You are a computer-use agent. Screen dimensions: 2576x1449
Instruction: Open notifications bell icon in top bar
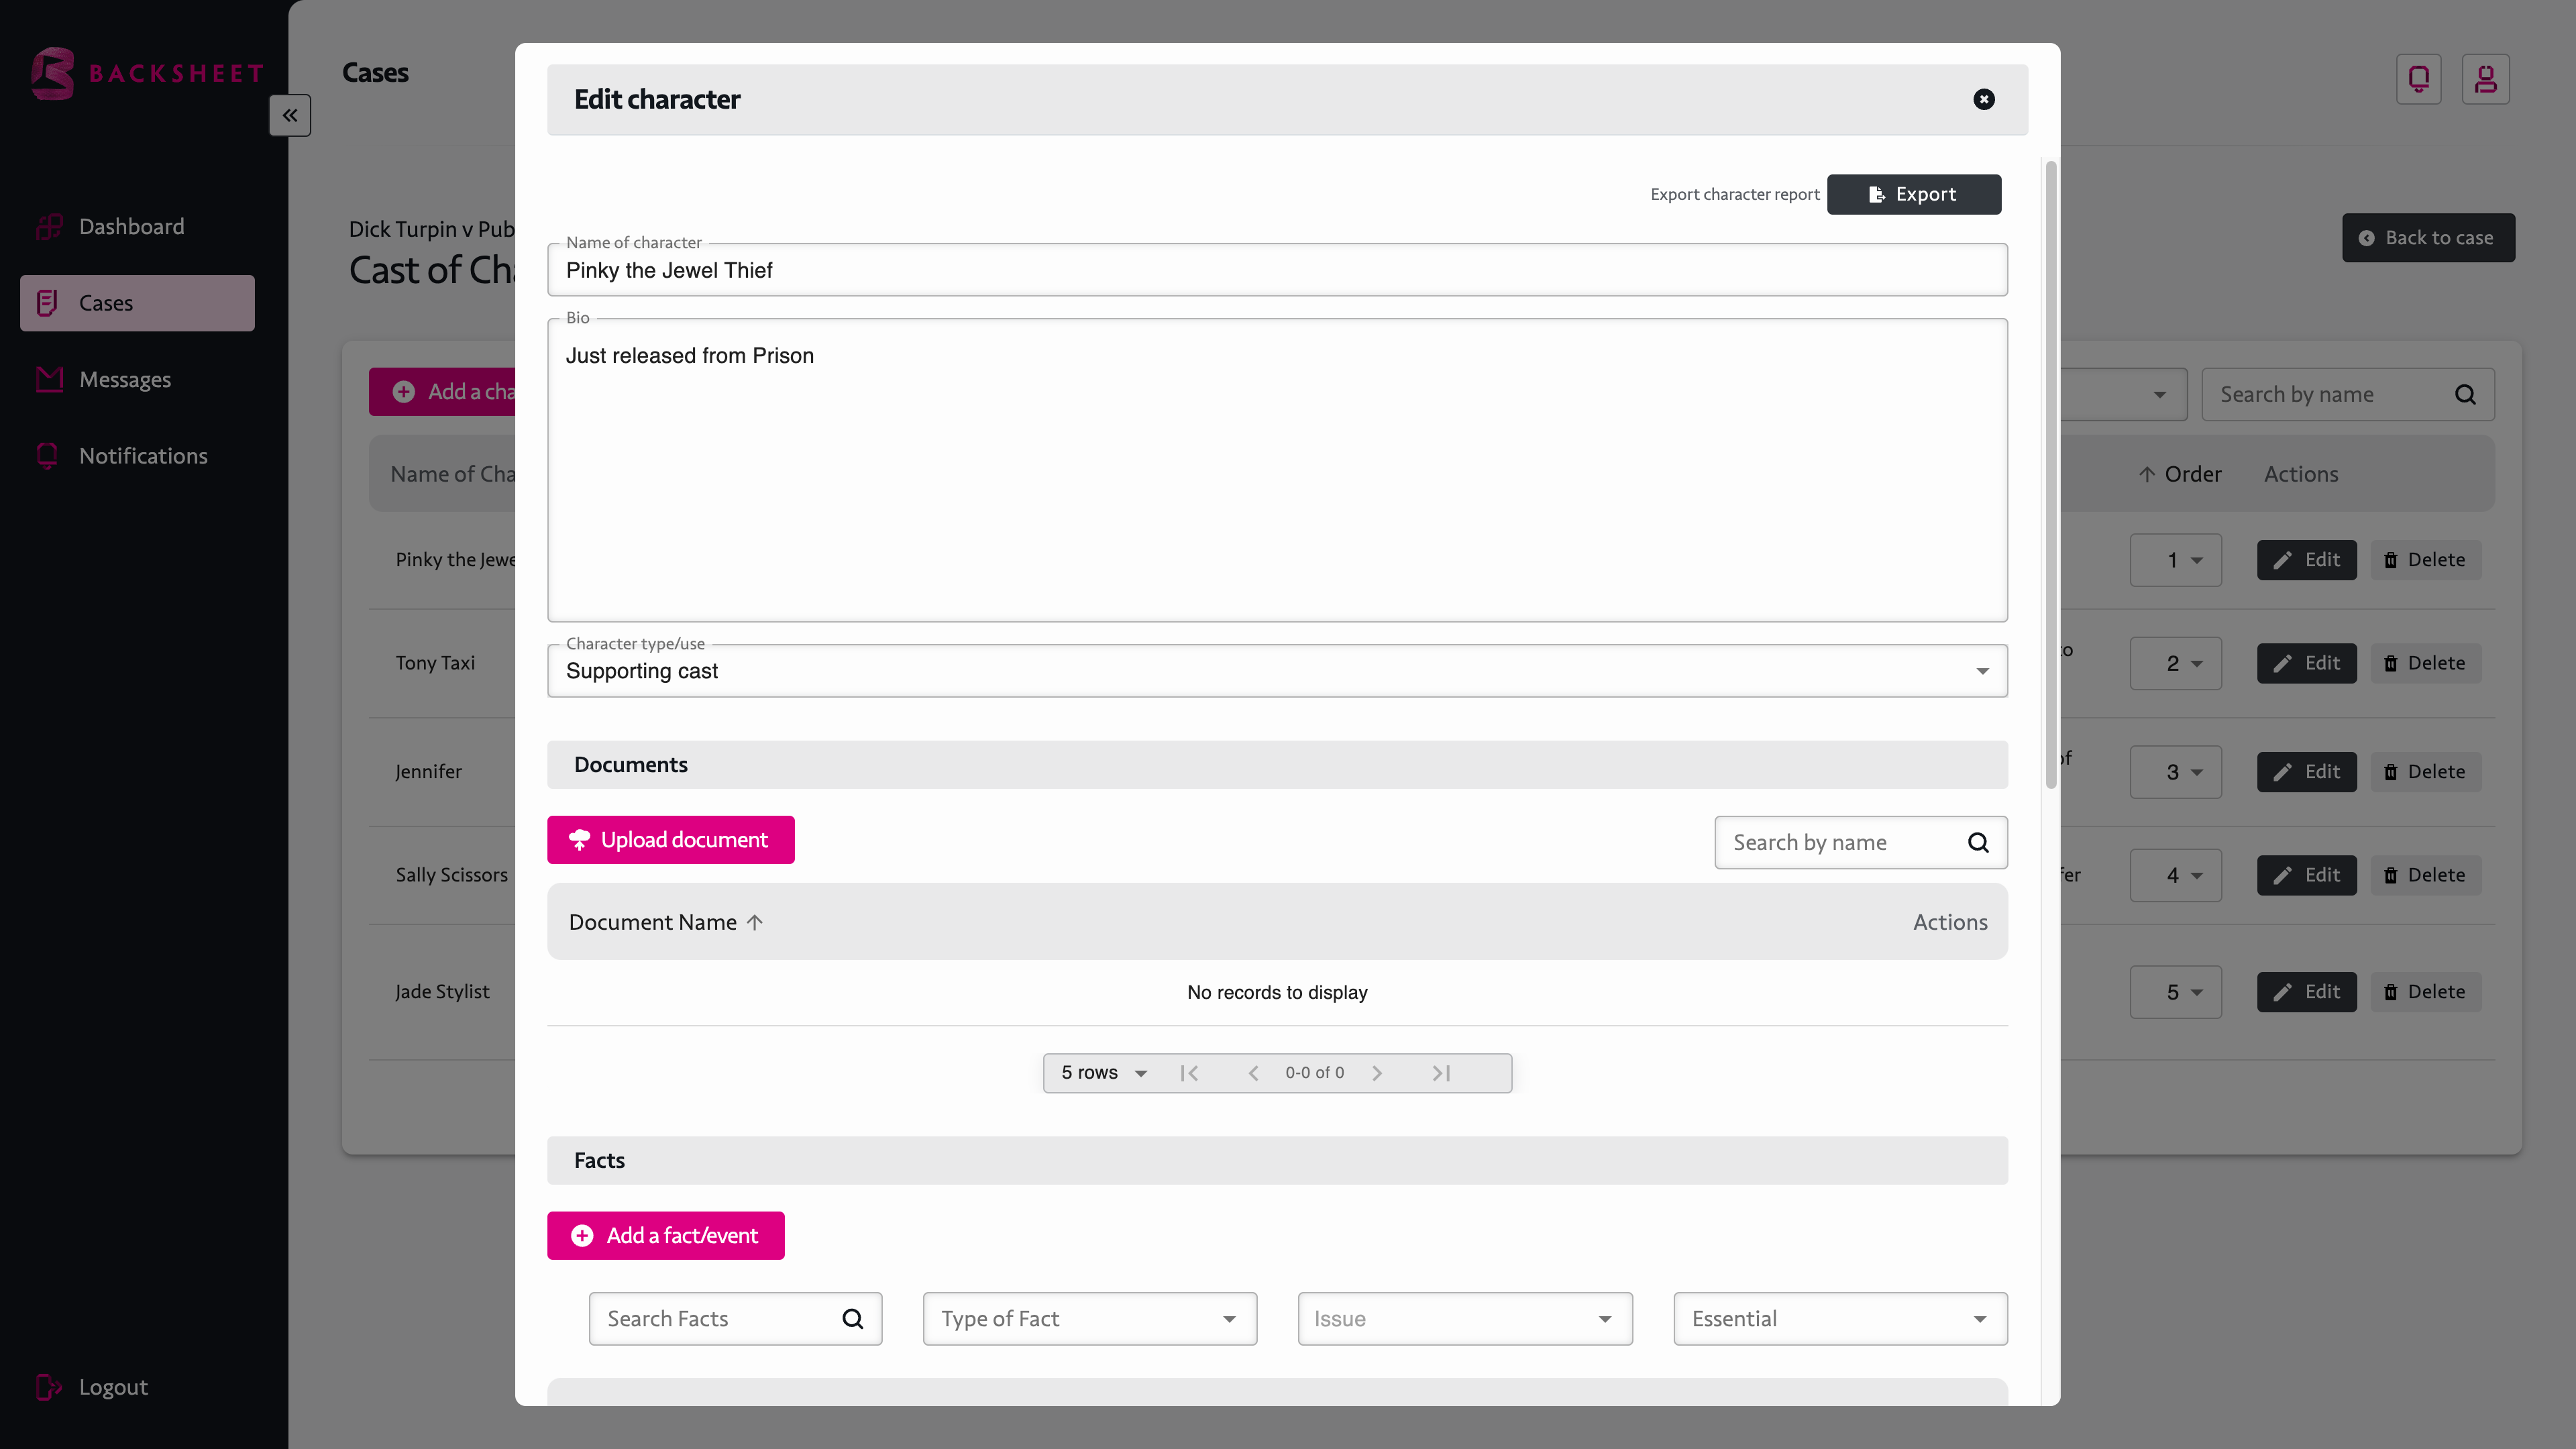tap(2418, 79)
